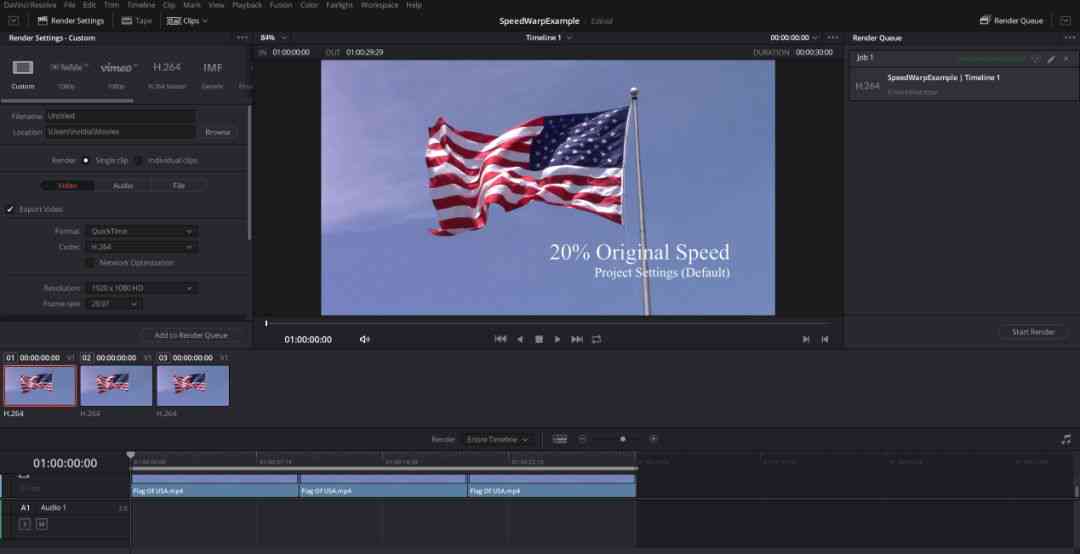This screenshot has height=554, width=1080.
Task: Click the timeline view options icon
Action: pos(560,439)
